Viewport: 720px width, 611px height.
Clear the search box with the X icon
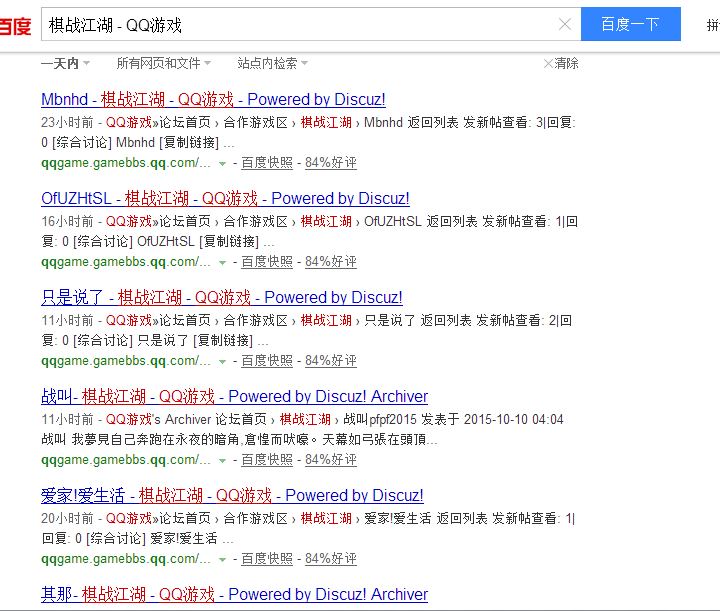tap(564, 24)
